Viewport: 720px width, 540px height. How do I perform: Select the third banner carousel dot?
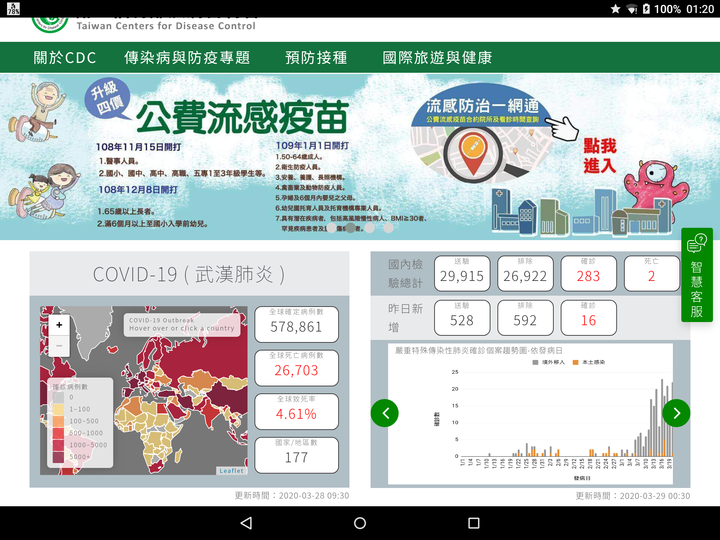(x=370, y=227)
